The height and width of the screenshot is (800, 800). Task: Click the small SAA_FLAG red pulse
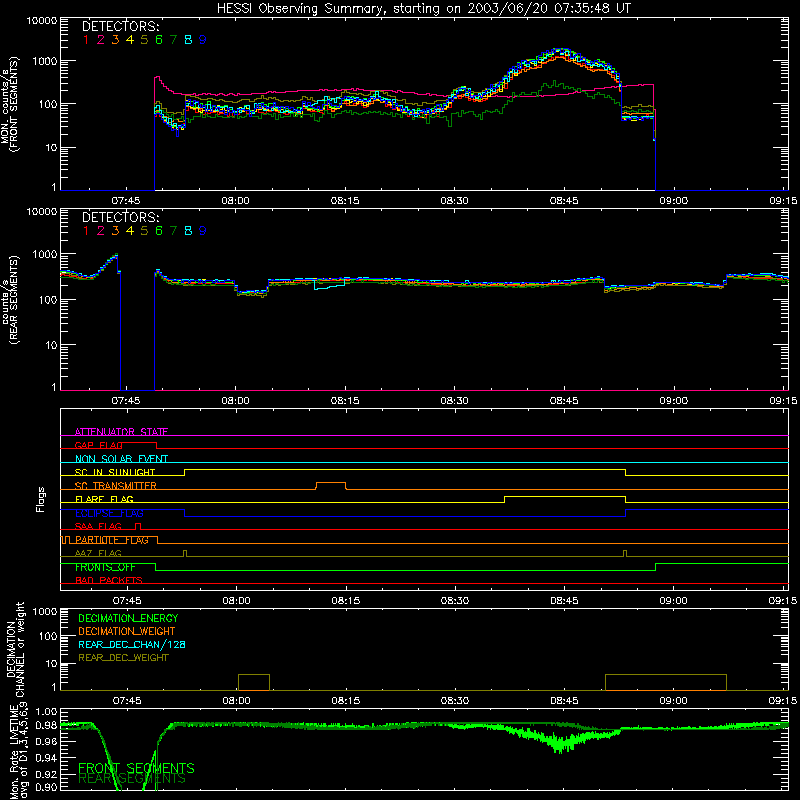138,526
